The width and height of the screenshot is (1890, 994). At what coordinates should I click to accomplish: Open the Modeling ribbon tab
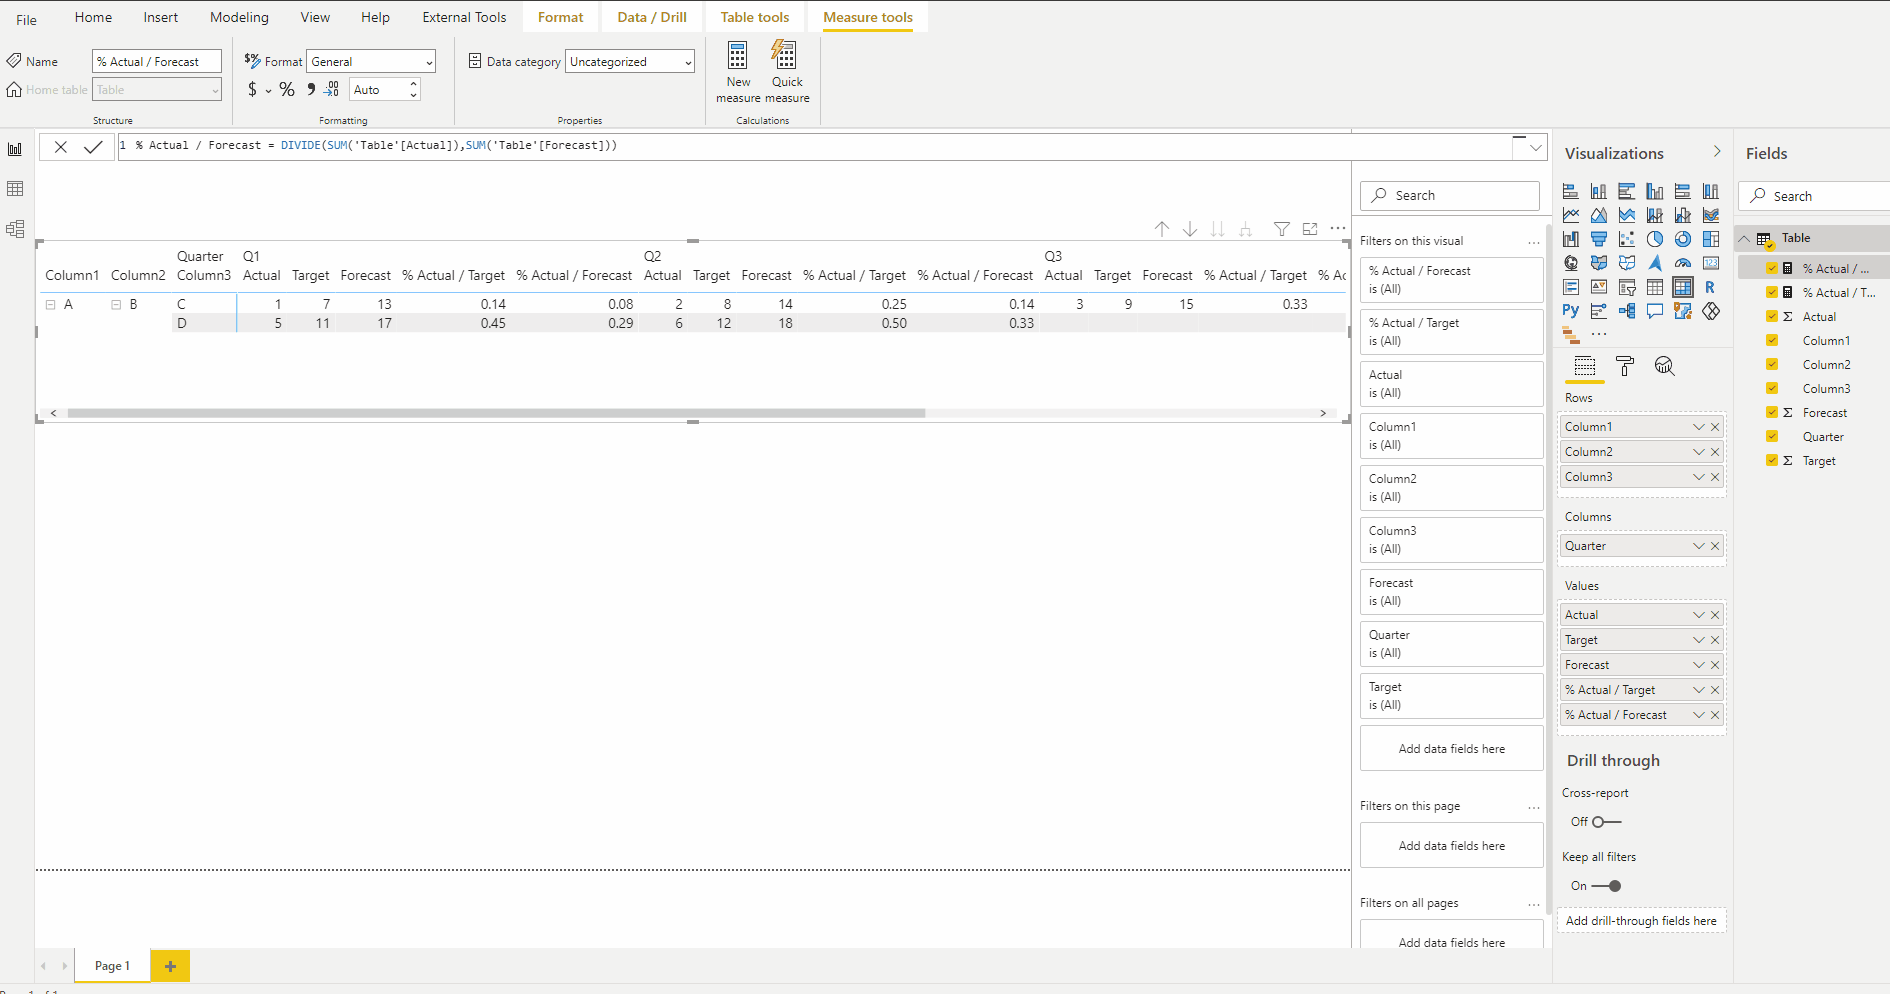click(x=239, y=17)
